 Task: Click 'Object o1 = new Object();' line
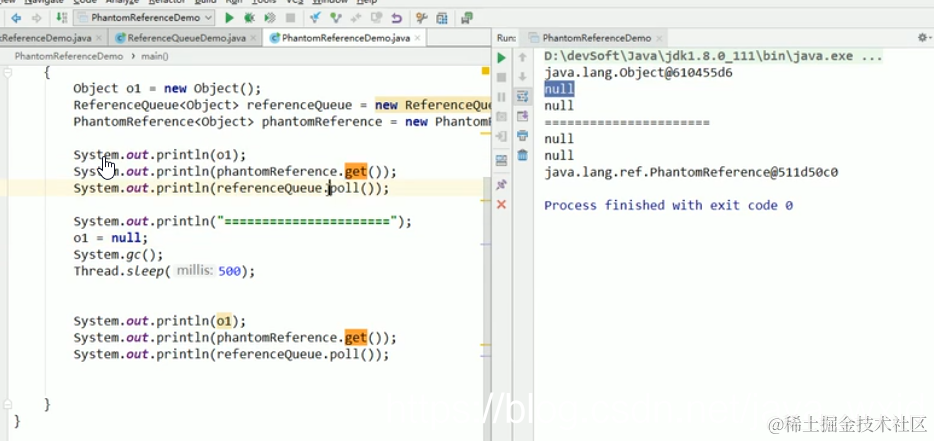pos(167,89)
